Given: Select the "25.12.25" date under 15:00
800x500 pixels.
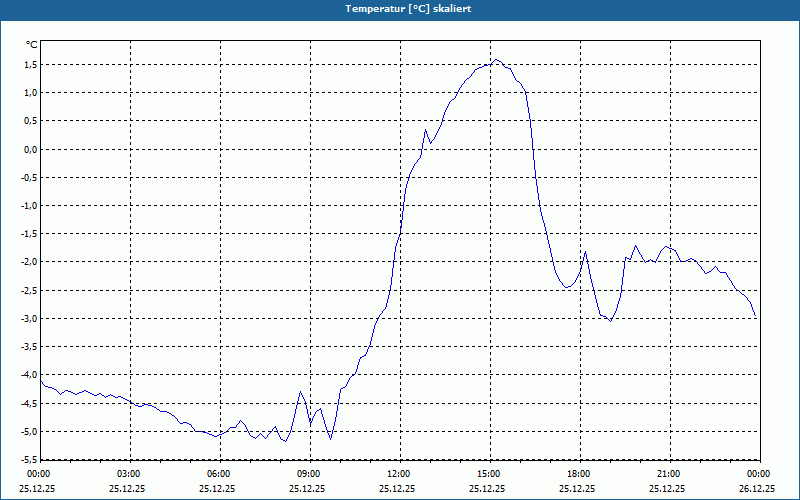Looking at the screenshot, I should coord(487,488).
